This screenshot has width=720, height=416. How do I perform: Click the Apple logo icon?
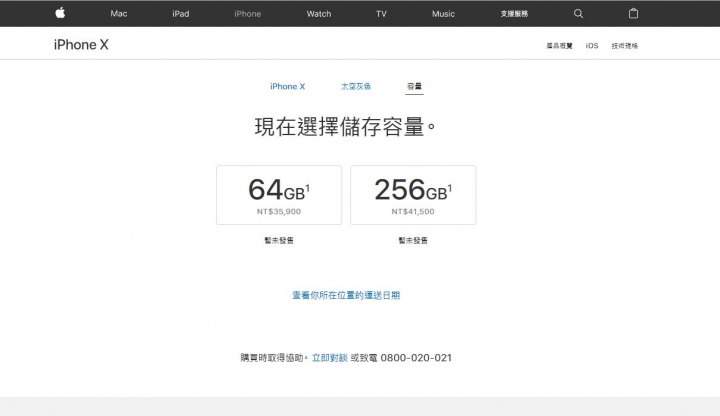click(60, 13)
